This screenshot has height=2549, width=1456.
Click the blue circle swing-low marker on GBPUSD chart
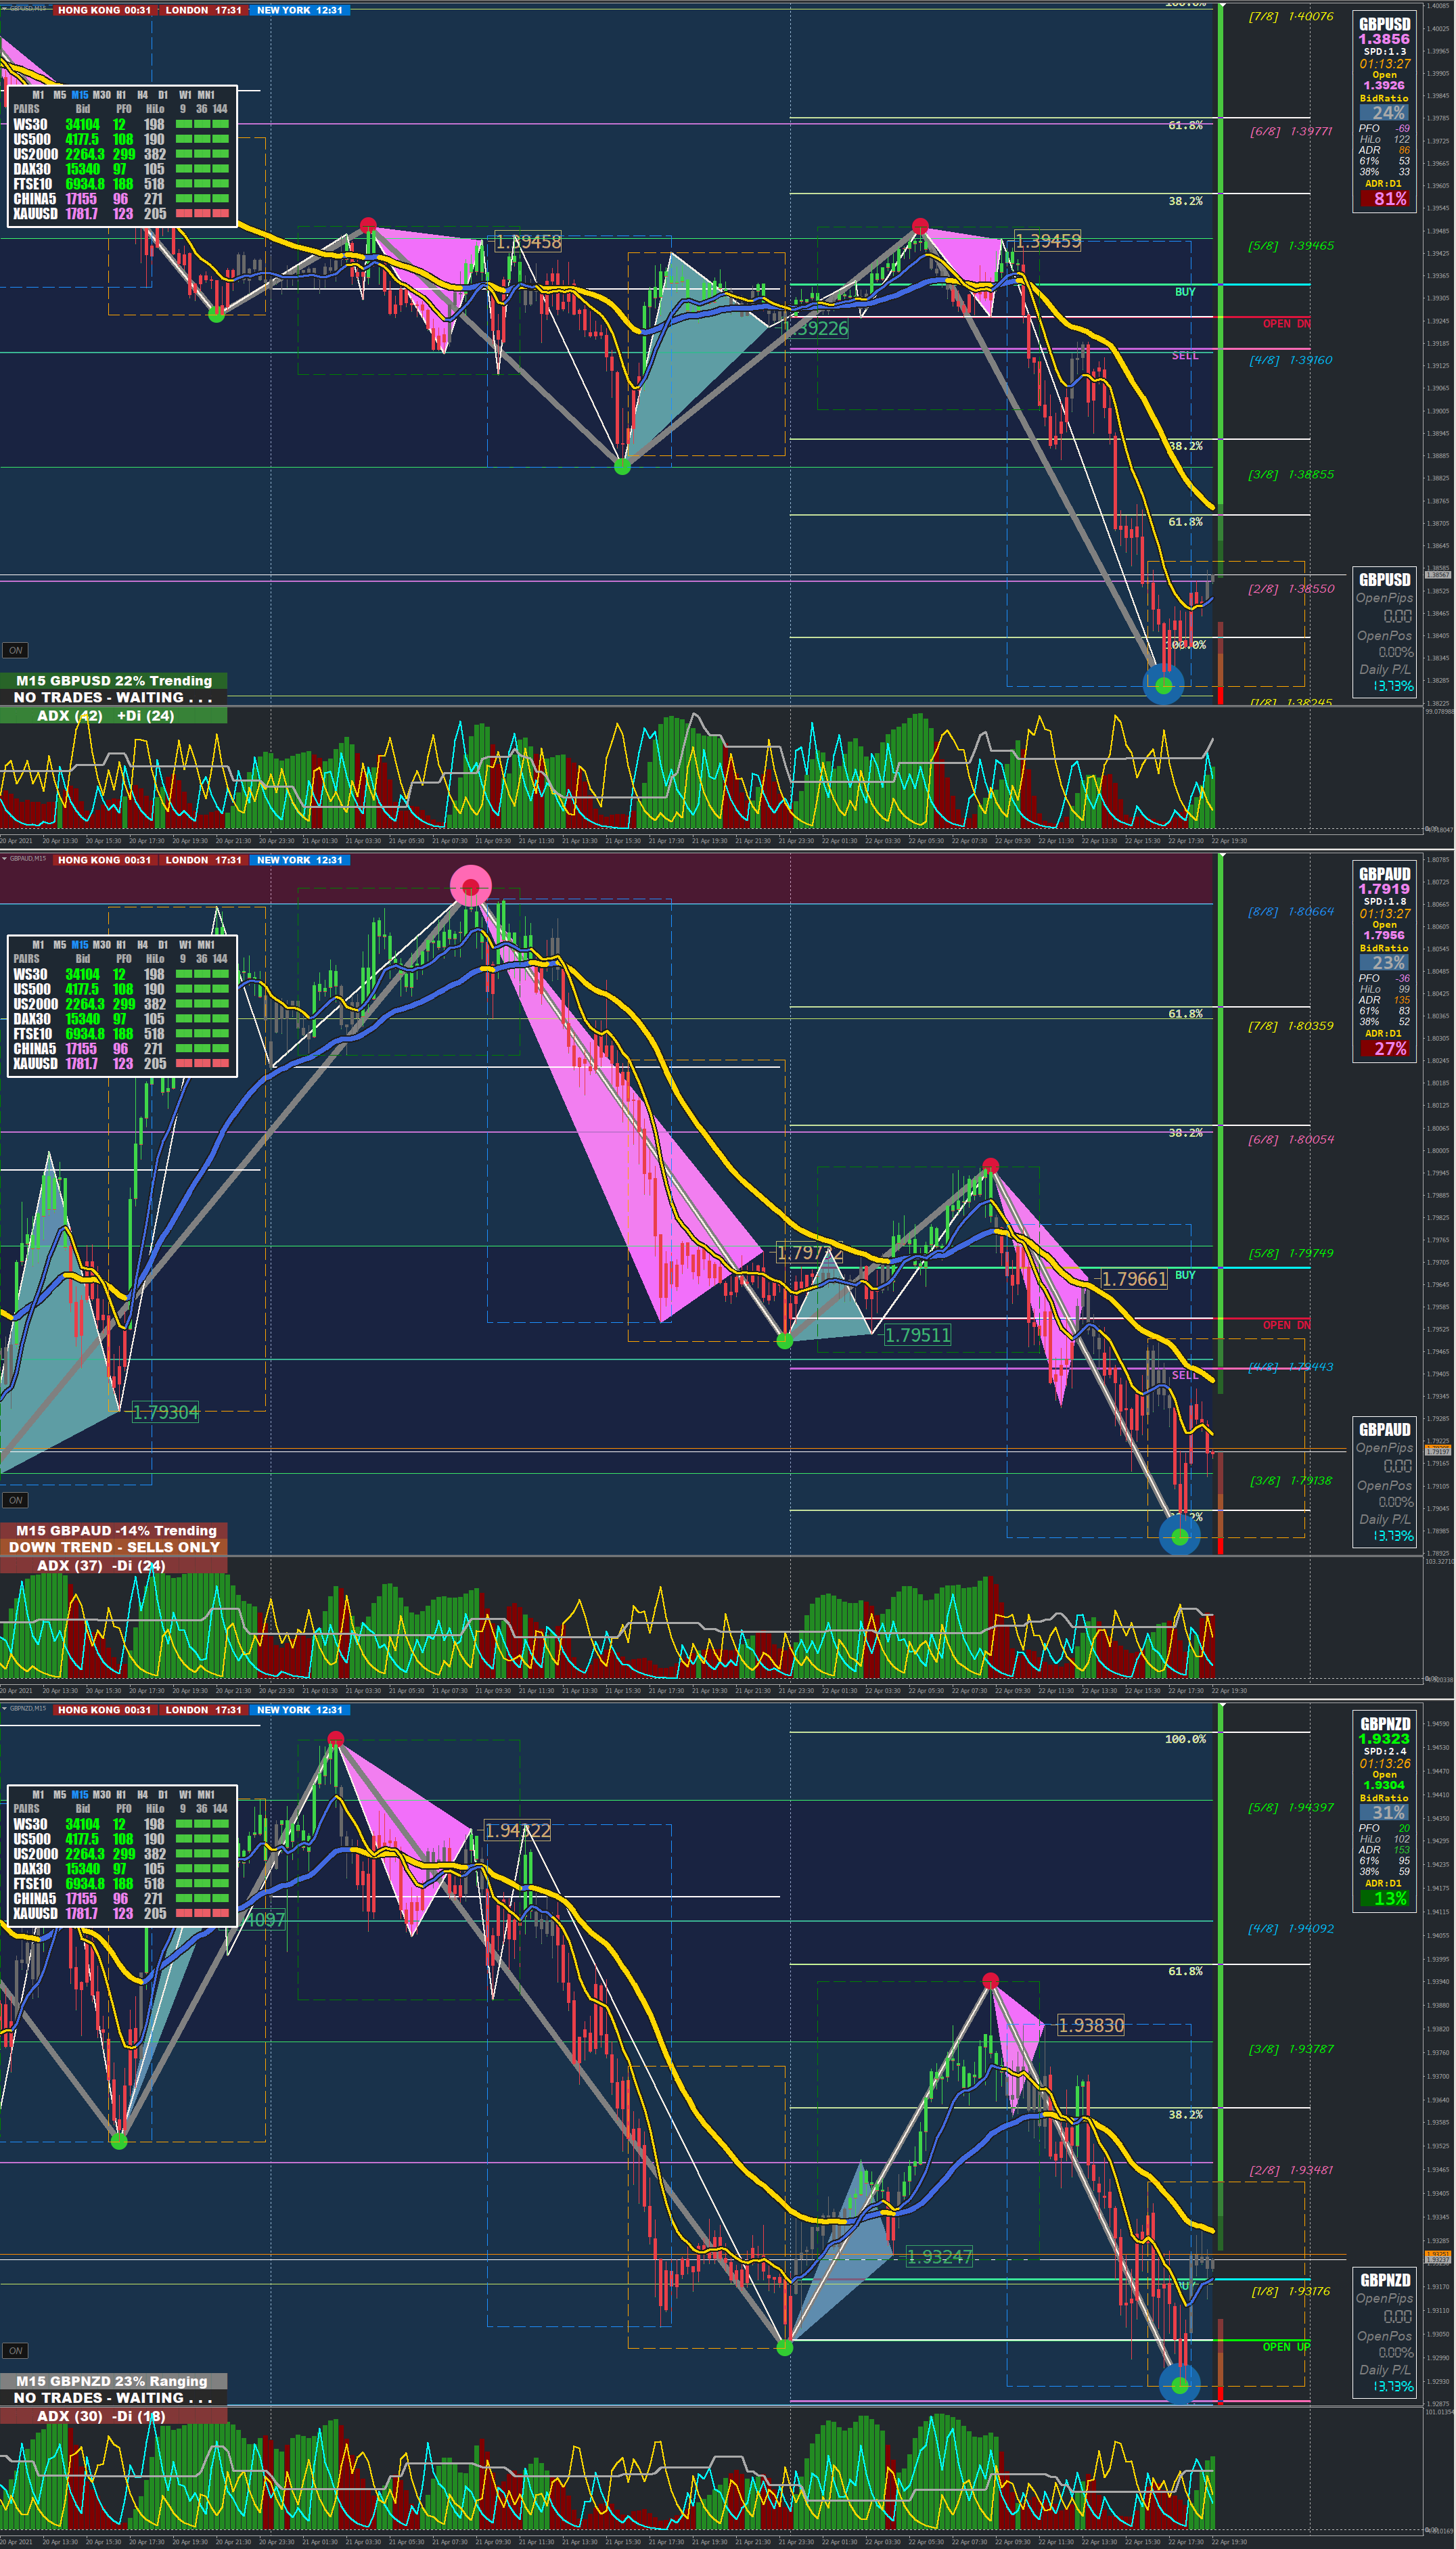pyautogui.click(x=1163, y=685)
